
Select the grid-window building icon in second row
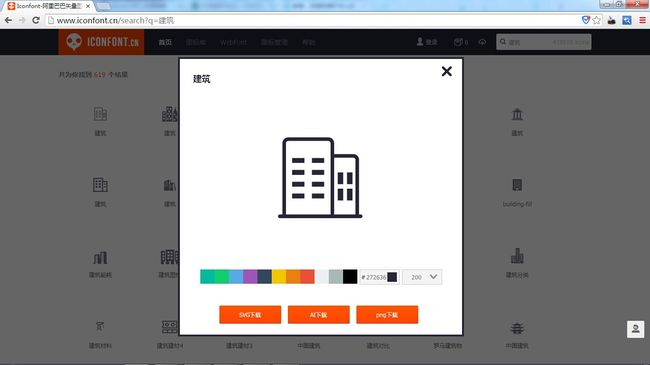click(100, 185)
